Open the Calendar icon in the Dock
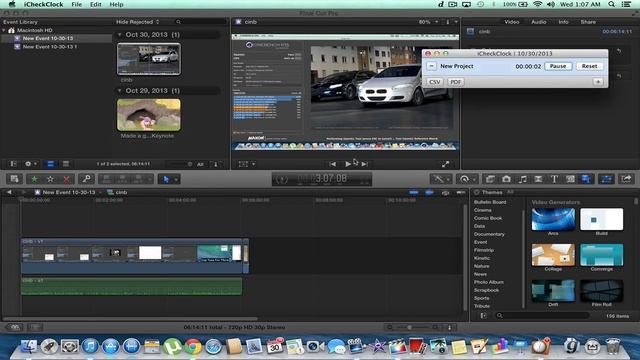The height and width of the screenshot is (360, 640). pyautogui.click(x=275, y=347)
